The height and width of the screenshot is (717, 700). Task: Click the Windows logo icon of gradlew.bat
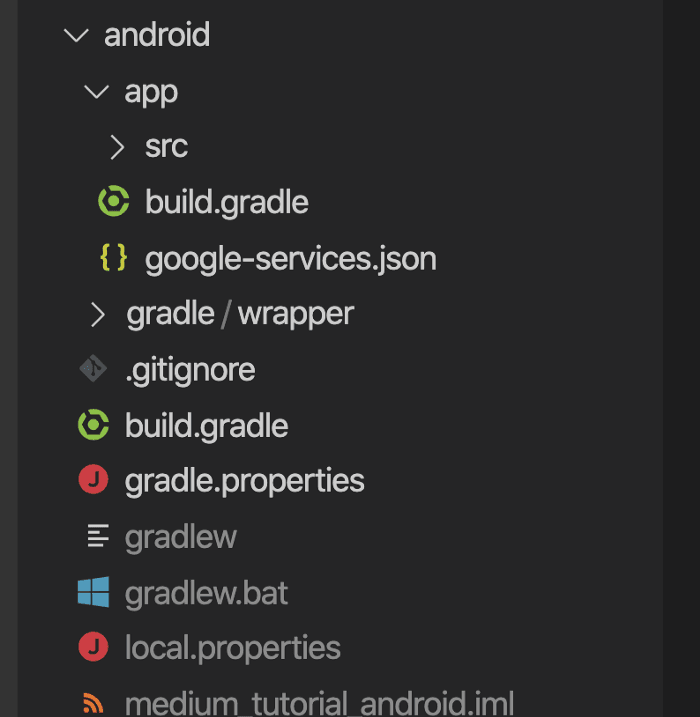click(93, 592)
